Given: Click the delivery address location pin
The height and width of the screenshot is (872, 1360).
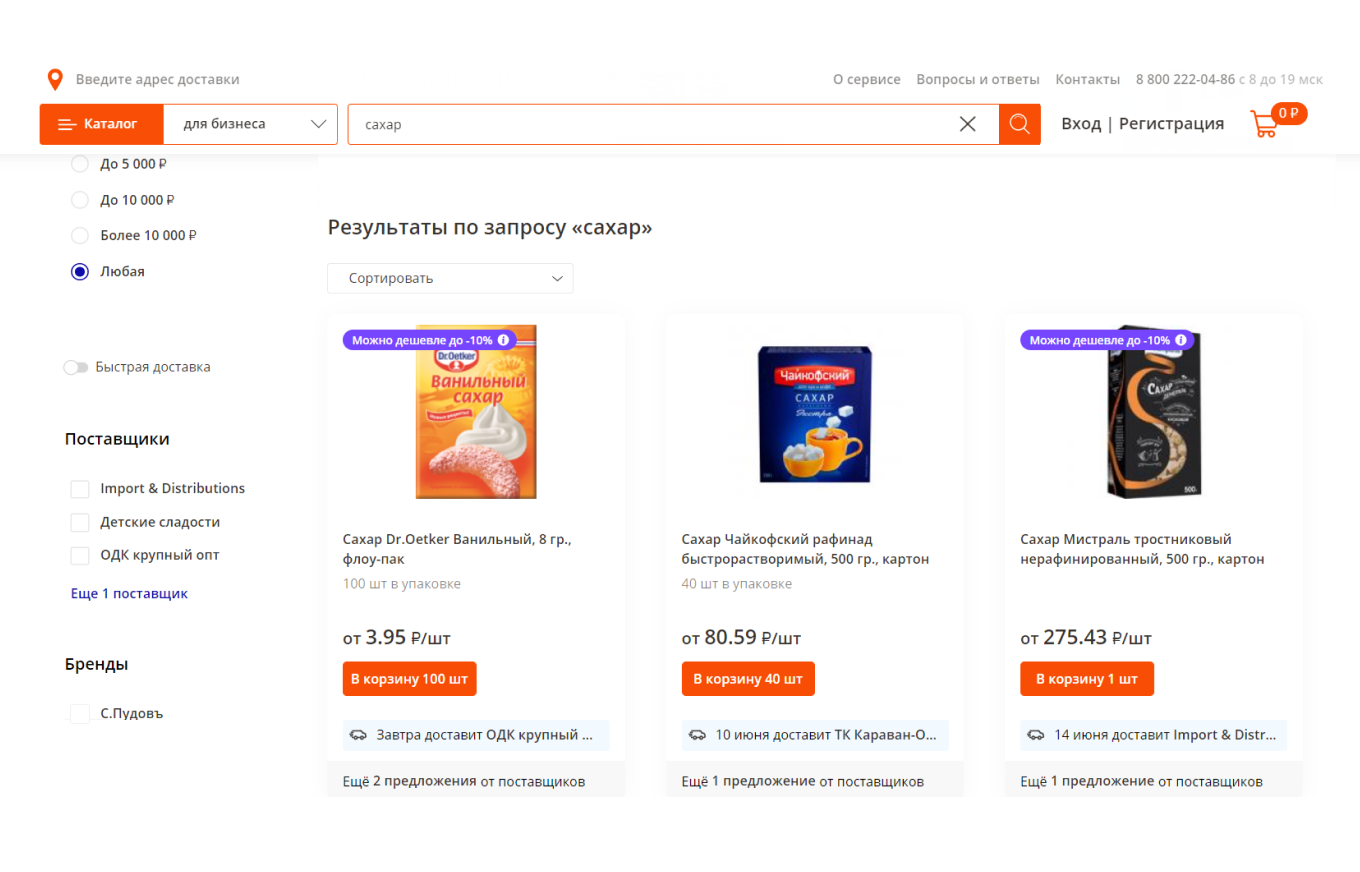Looking at the screenshot, I should tap(55, 80).
